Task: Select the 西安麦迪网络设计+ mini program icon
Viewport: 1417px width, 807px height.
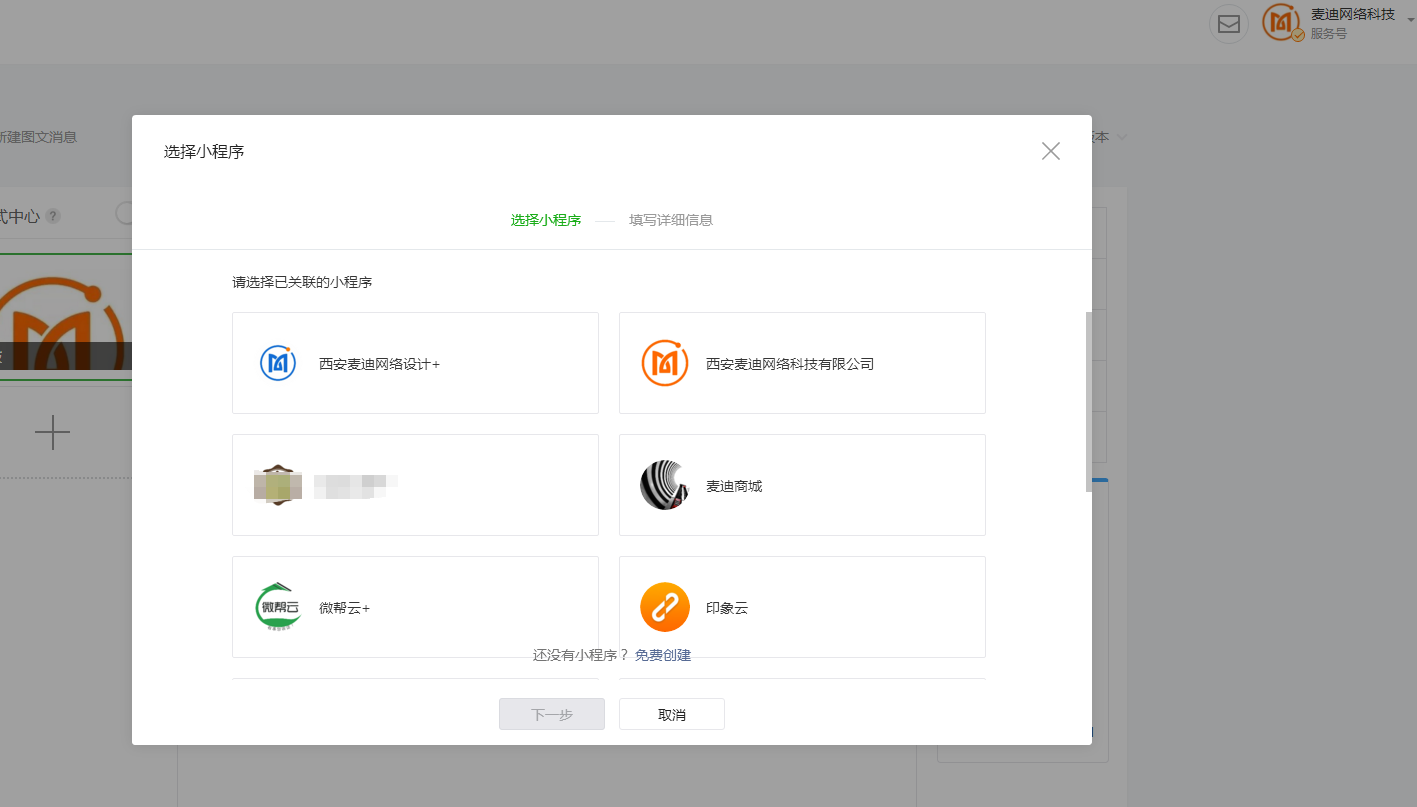Action: click(277, 362)
